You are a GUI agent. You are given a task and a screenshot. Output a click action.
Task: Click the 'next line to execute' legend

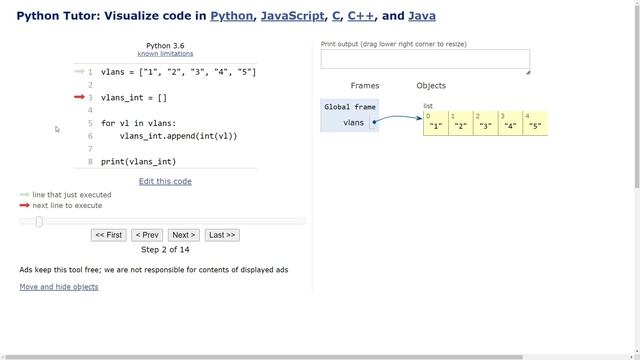point(67,205)
